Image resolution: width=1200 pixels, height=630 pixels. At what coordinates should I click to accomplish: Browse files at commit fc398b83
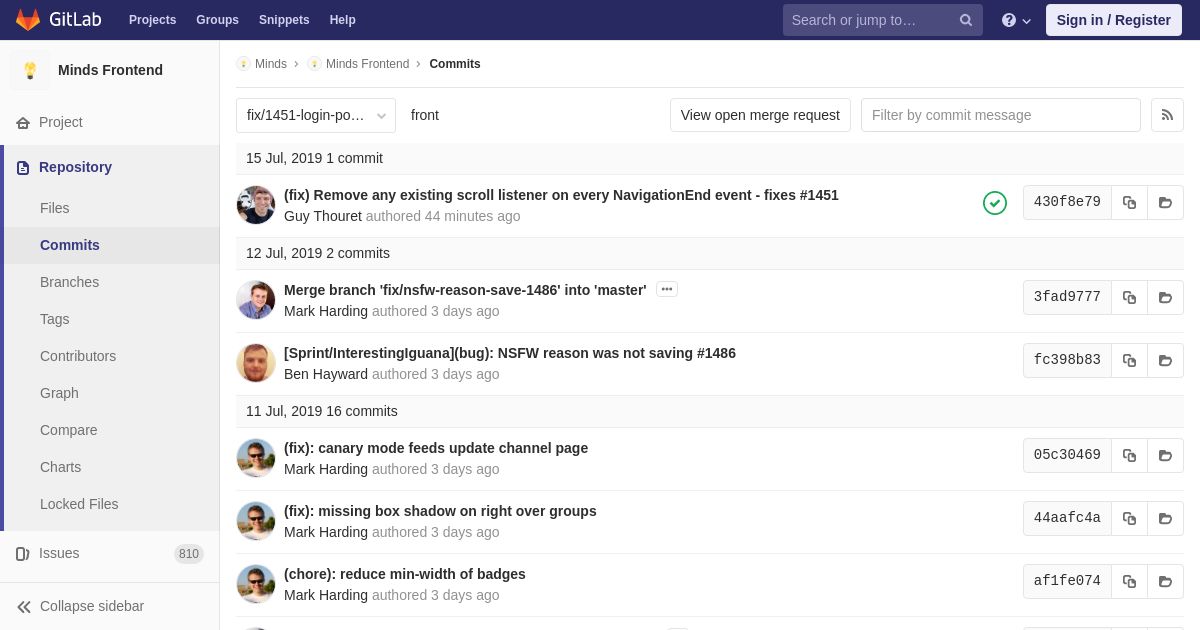(x=1165, y=360)
